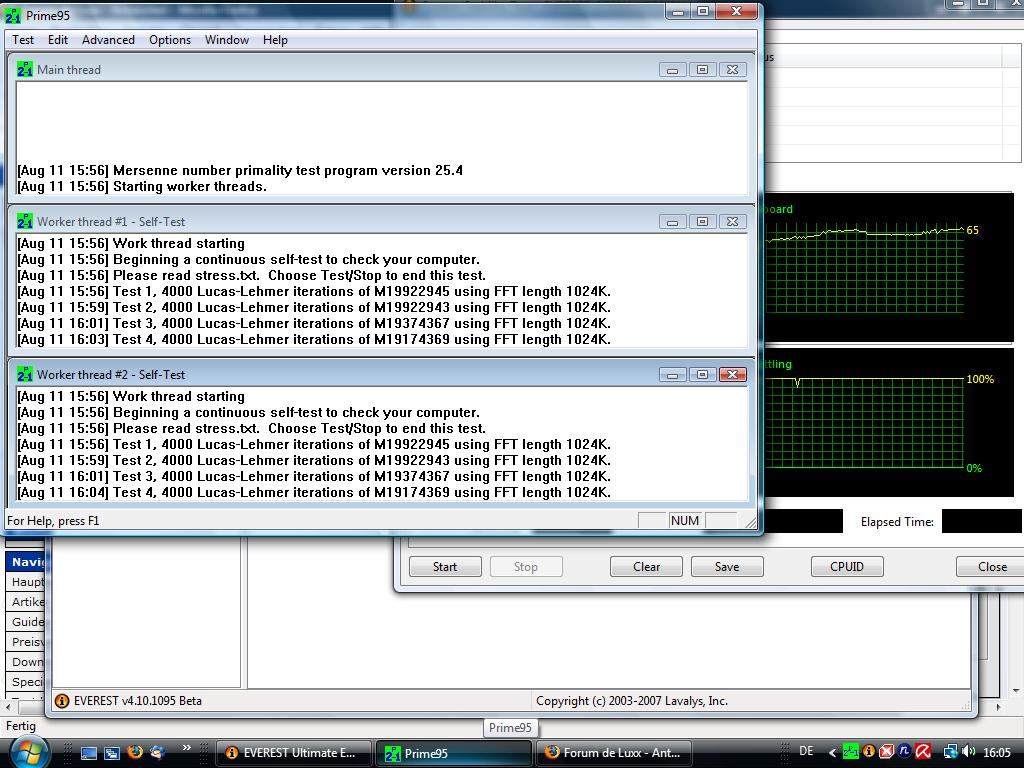Viewport: 1024px width, 768px height.
Task: Click the browser horizontal scrollbar right arrow
Action: 998,707
